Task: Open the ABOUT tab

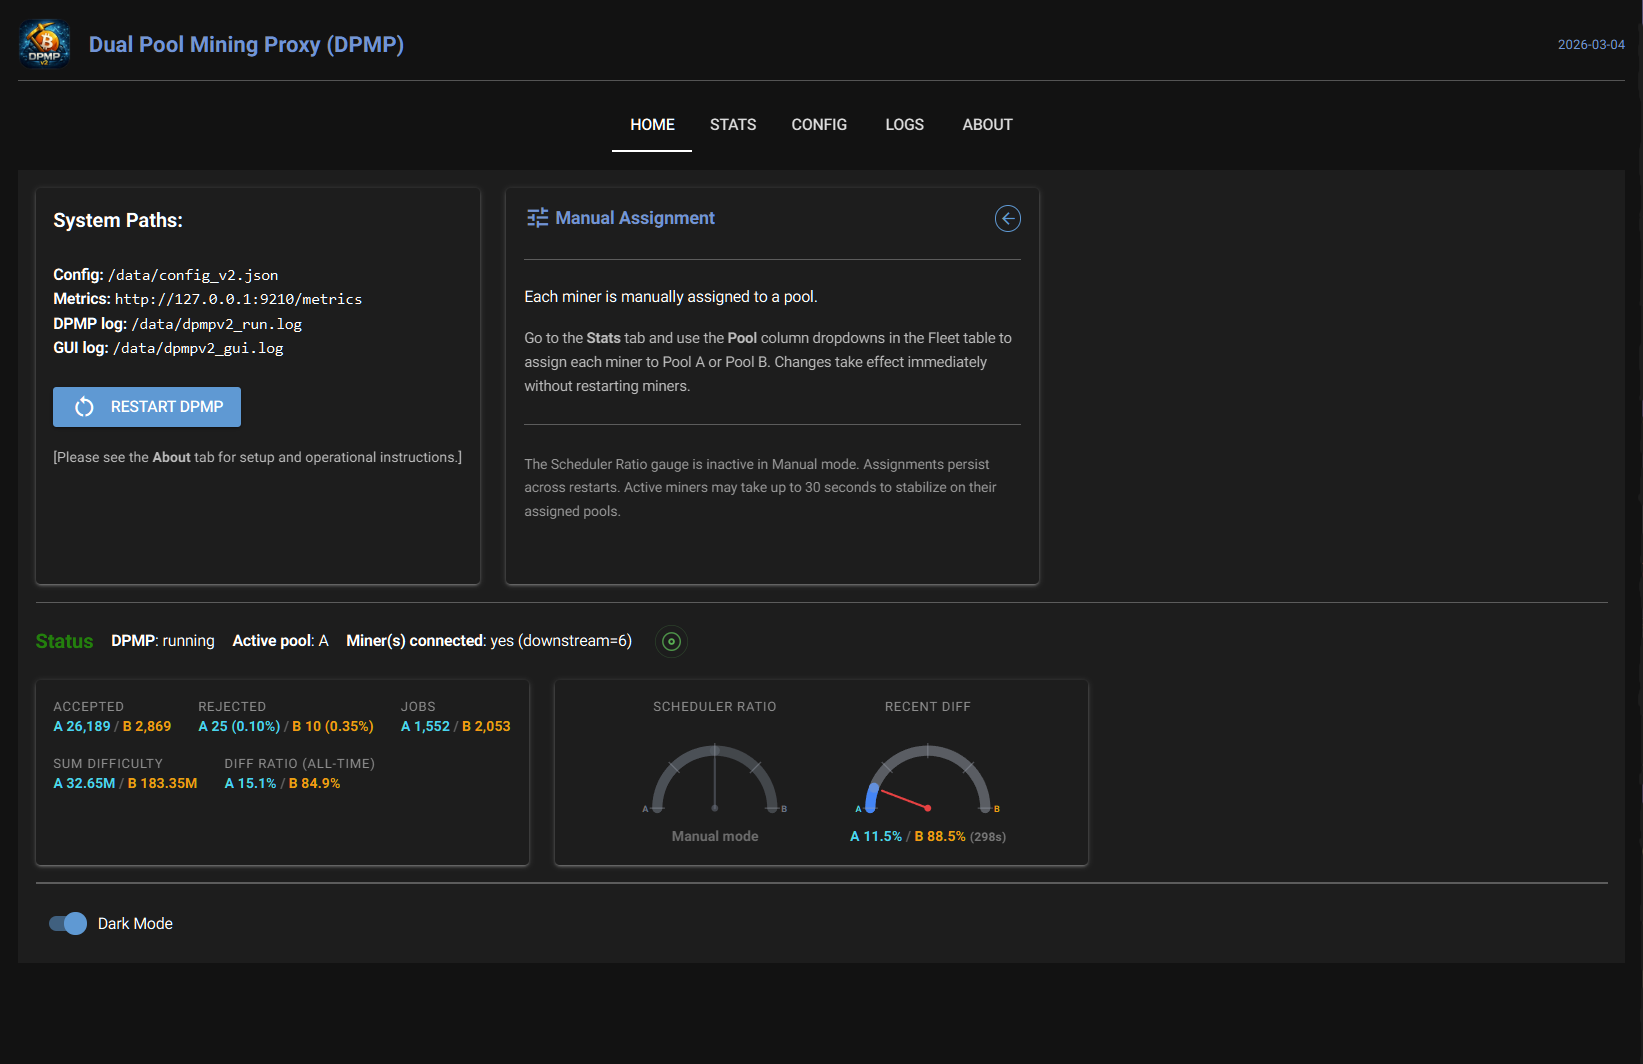Action: pos(987,124)
